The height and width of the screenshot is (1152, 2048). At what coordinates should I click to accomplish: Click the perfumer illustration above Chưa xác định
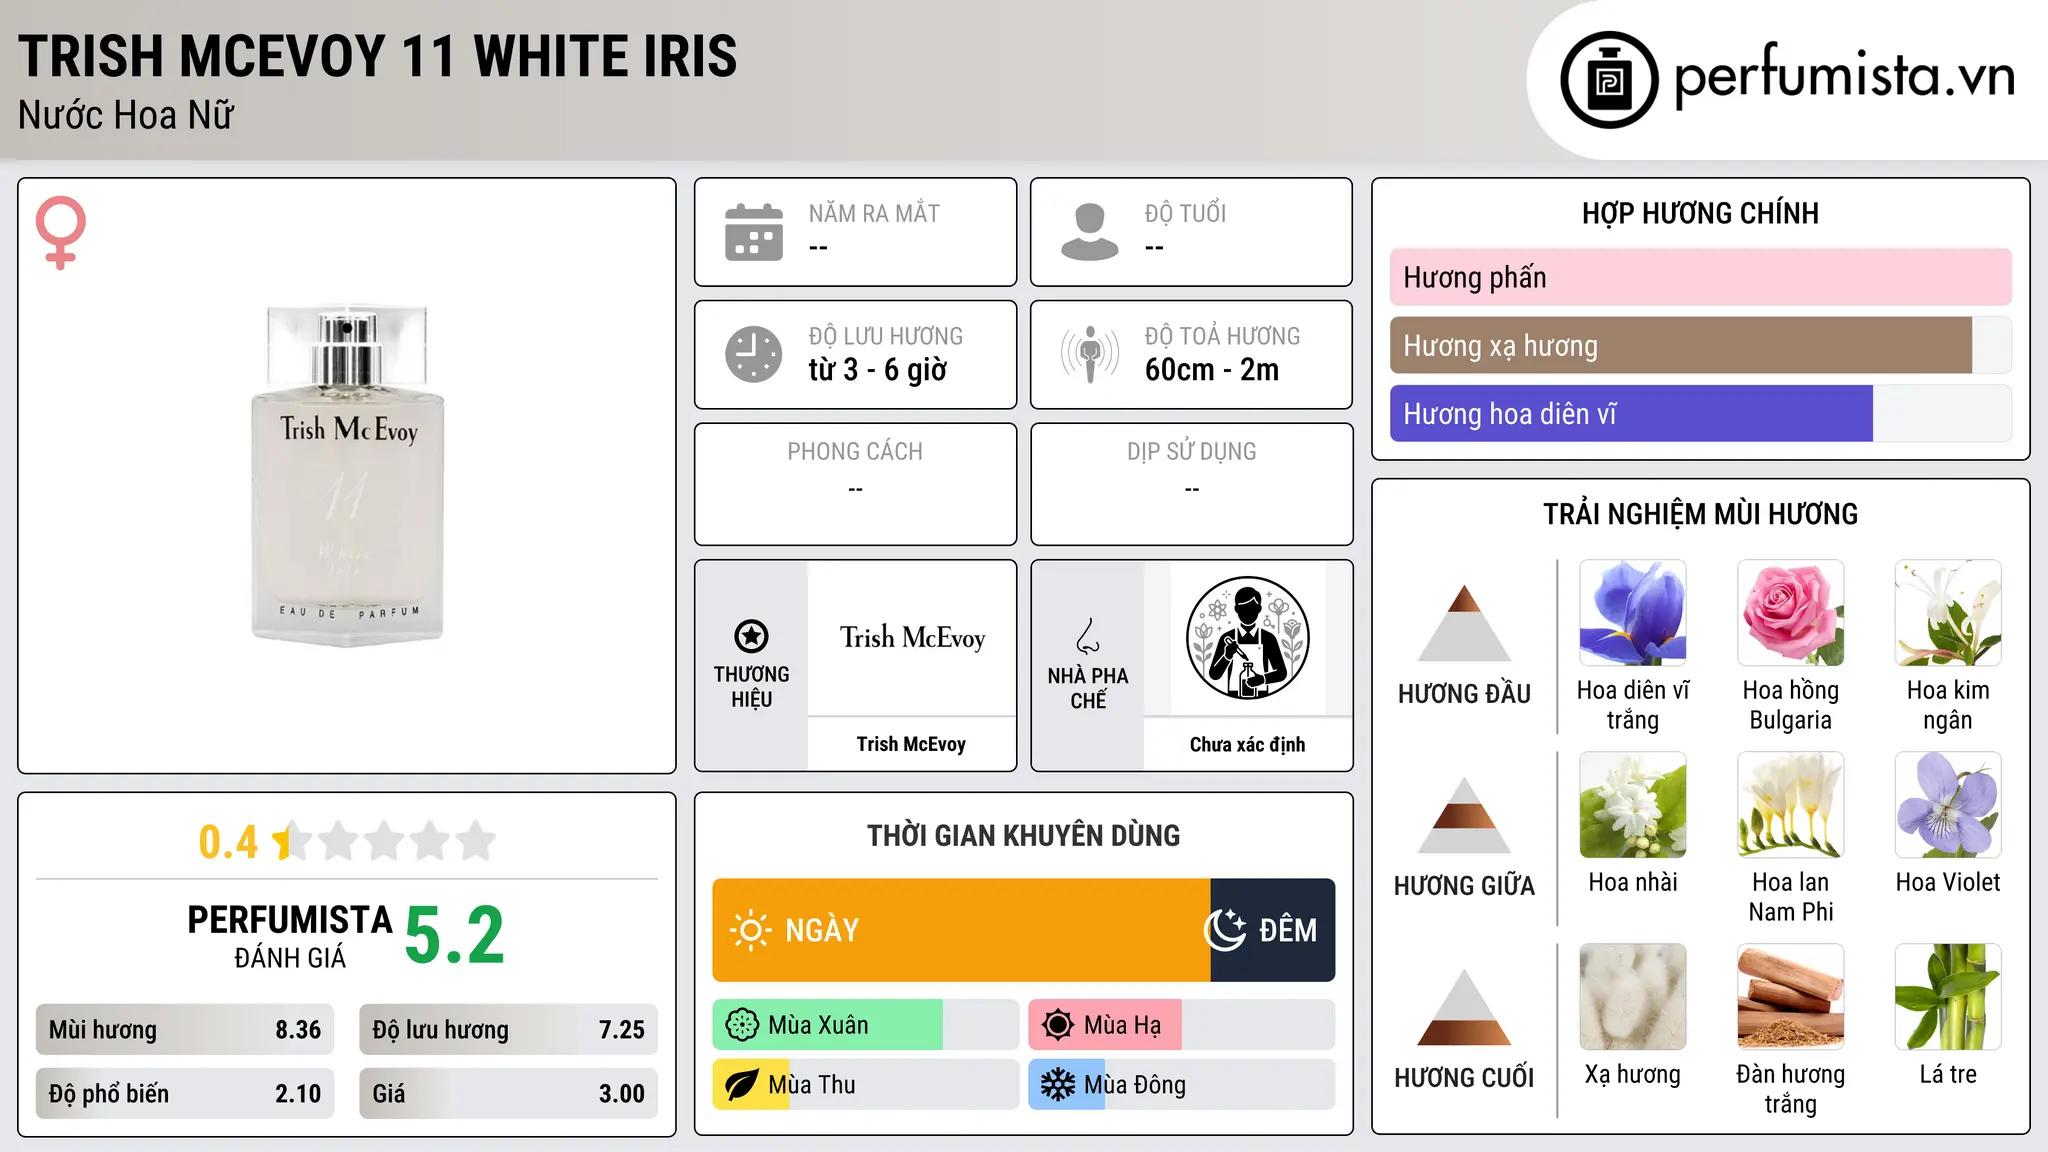(1247, 638)
